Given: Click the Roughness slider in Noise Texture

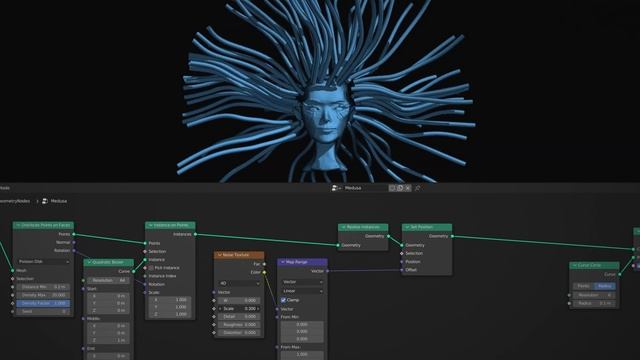Looking at the screenshot, I should tap(239, 324).
